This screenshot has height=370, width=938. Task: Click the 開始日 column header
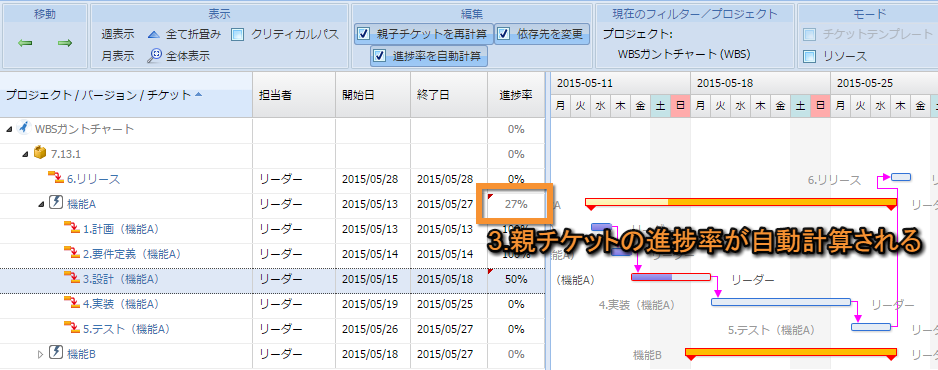[x=373, y=94]
